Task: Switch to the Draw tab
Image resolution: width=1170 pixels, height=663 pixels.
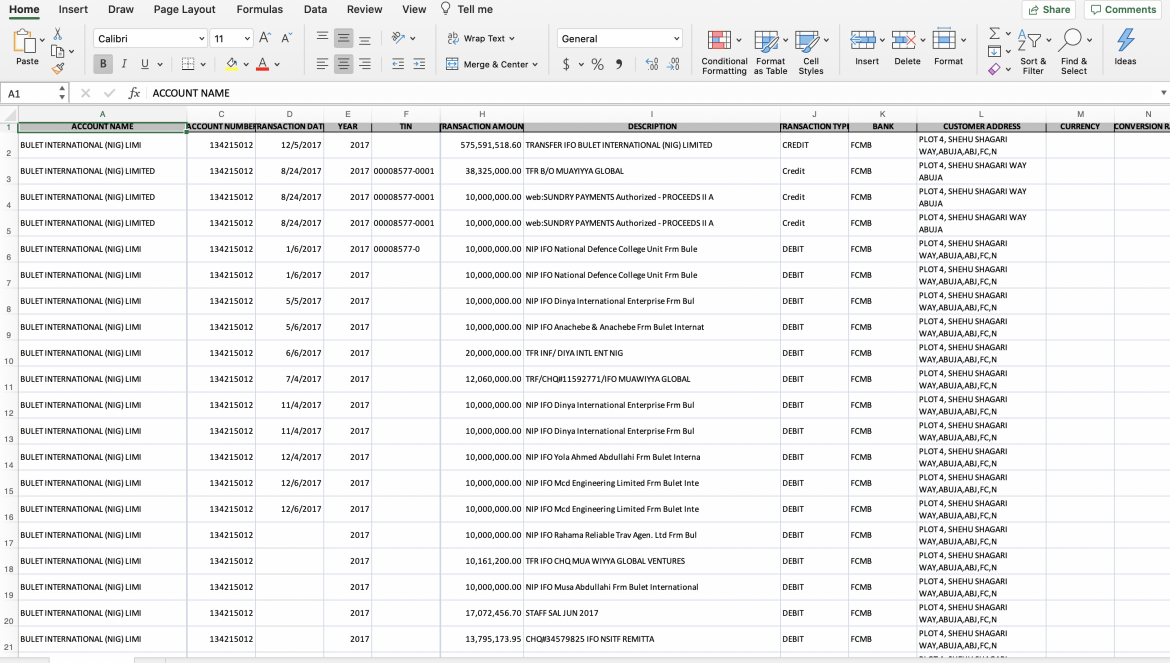Action: pos(121,10)
